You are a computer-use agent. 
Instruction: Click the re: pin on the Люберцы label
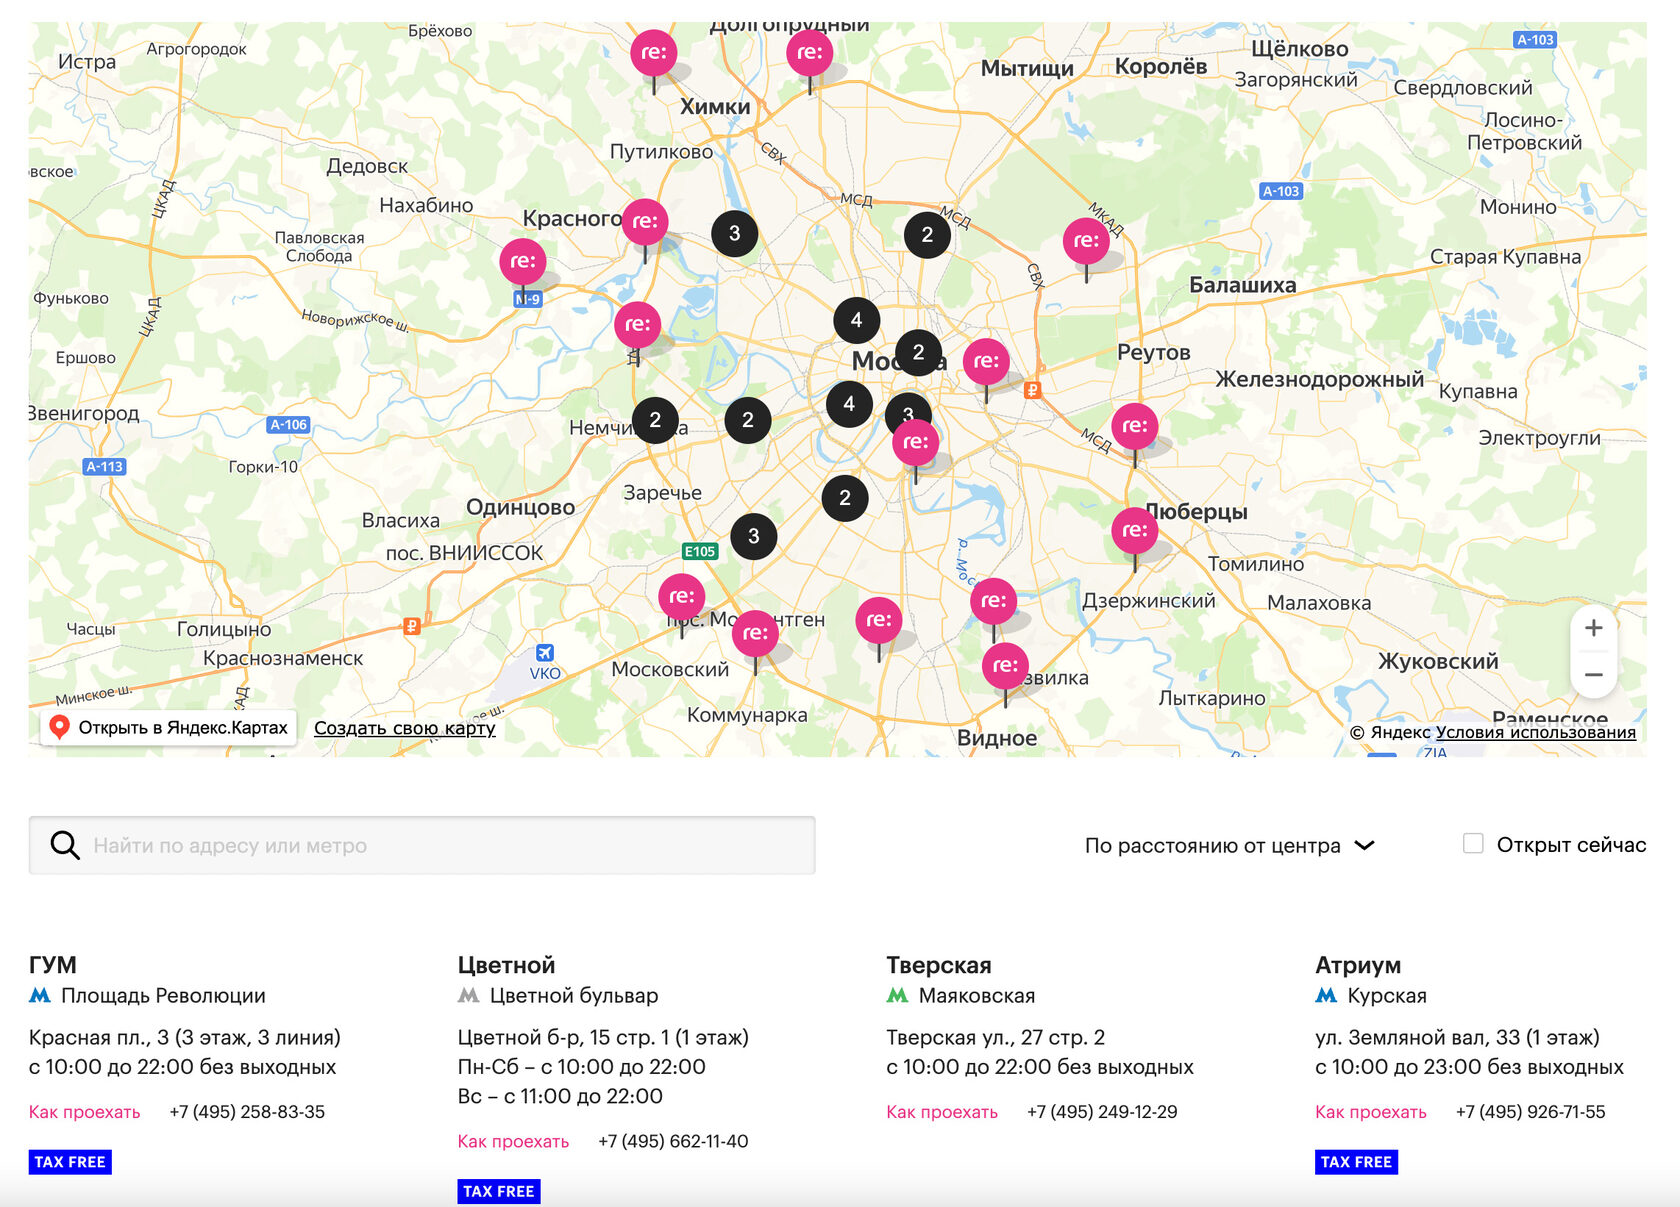click(1135, 530)
